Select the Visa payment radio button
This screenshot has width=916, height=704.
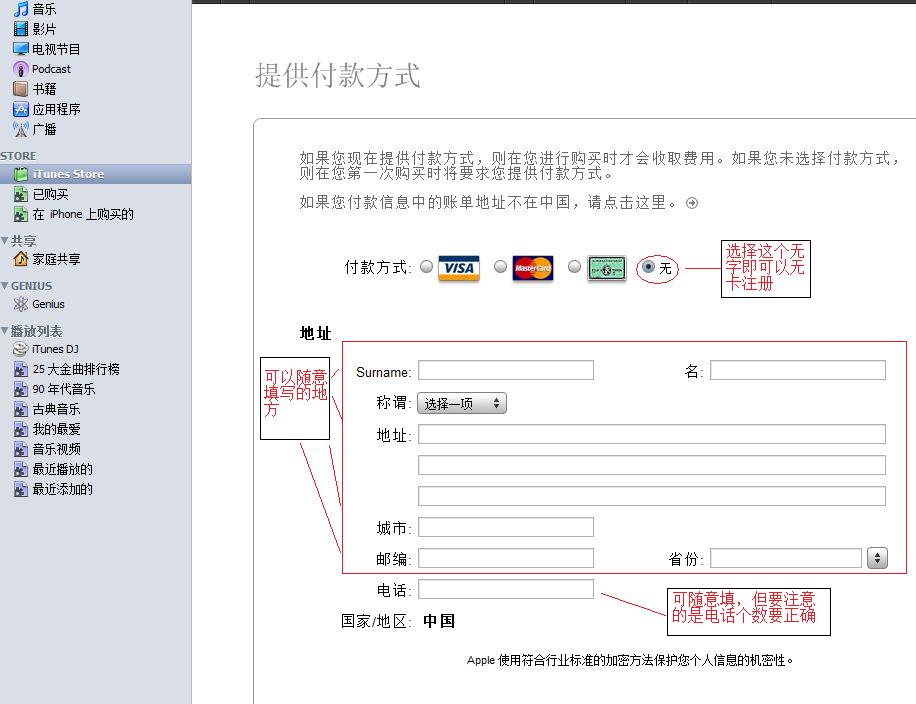427,267
